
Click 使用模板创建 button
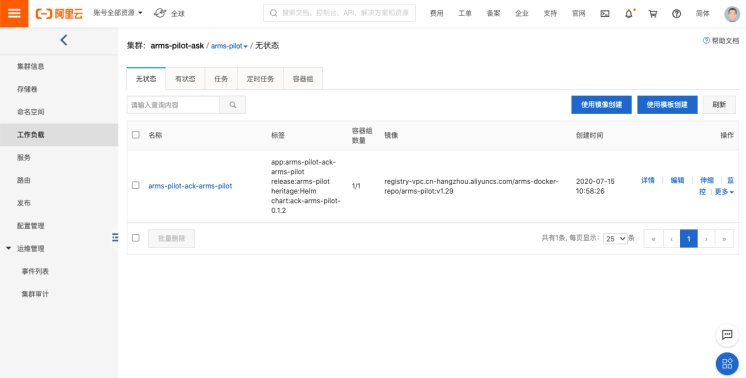tap(667, 105)
